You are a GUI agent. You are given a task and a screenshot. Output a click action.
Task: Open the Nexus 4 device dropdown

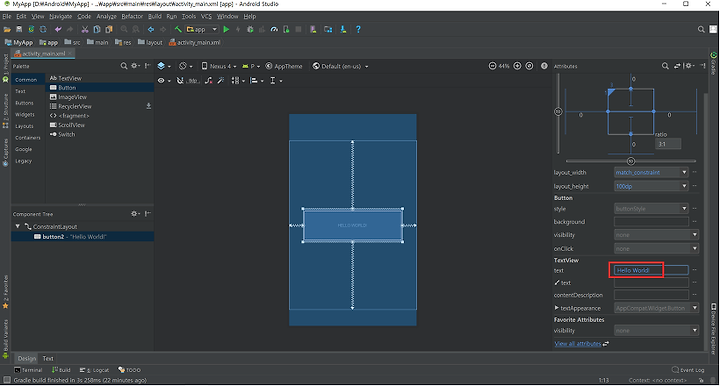[219, 66]
